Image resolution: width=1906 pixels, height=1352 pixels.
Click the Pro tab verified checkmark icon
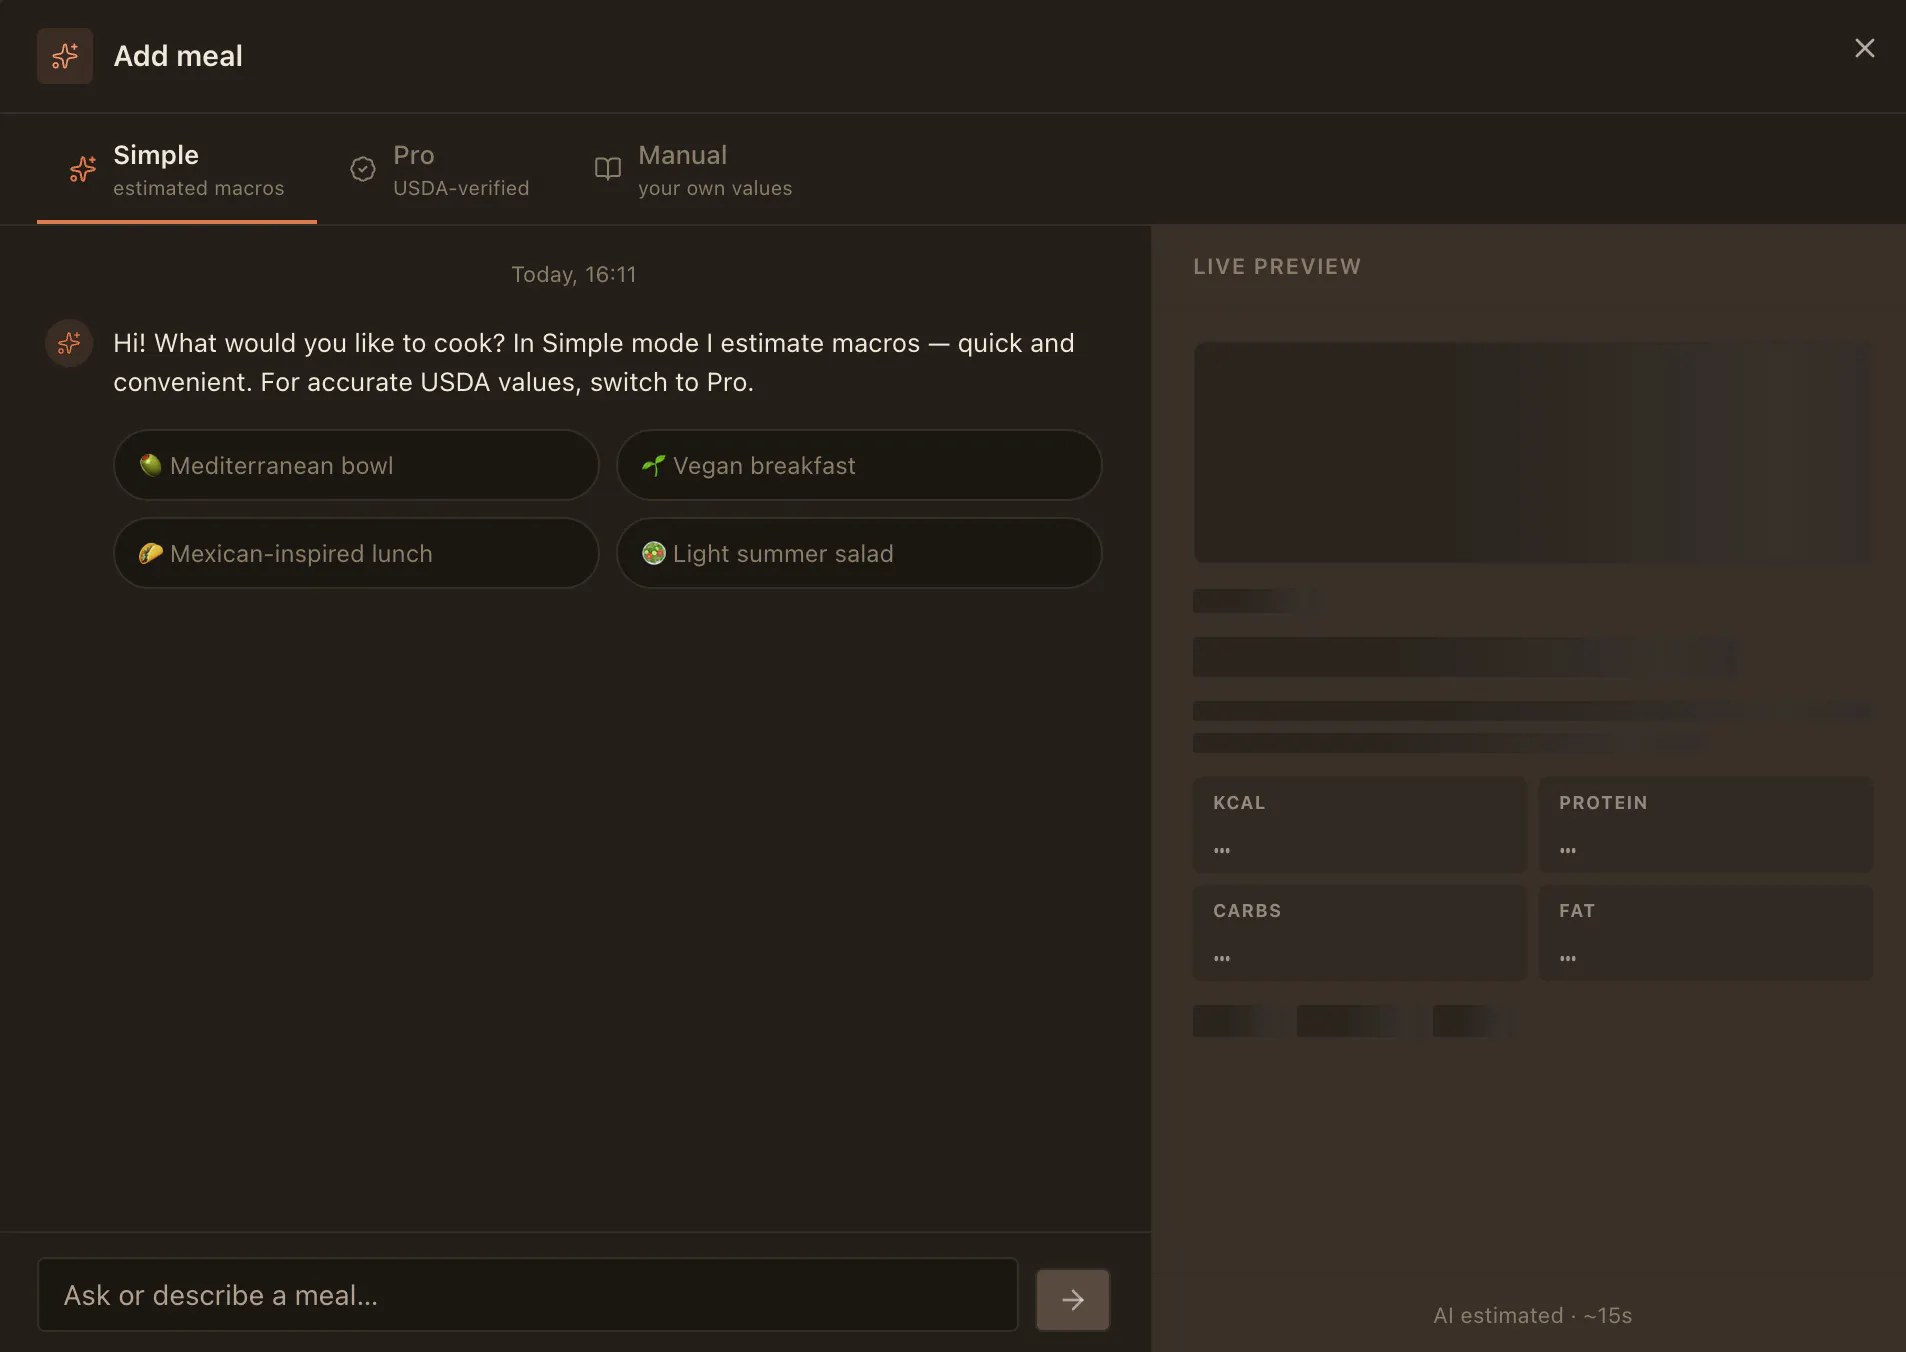coord(363,169)
